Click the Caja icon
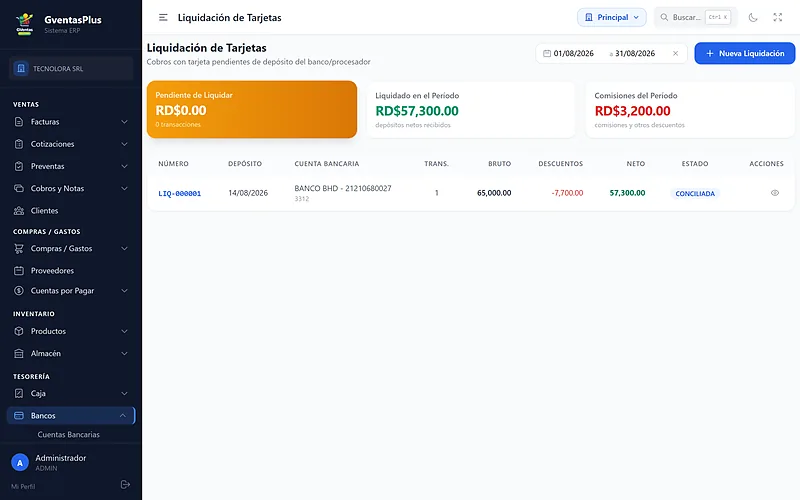Viewport: 800px width, 500px height. [19, 393]
